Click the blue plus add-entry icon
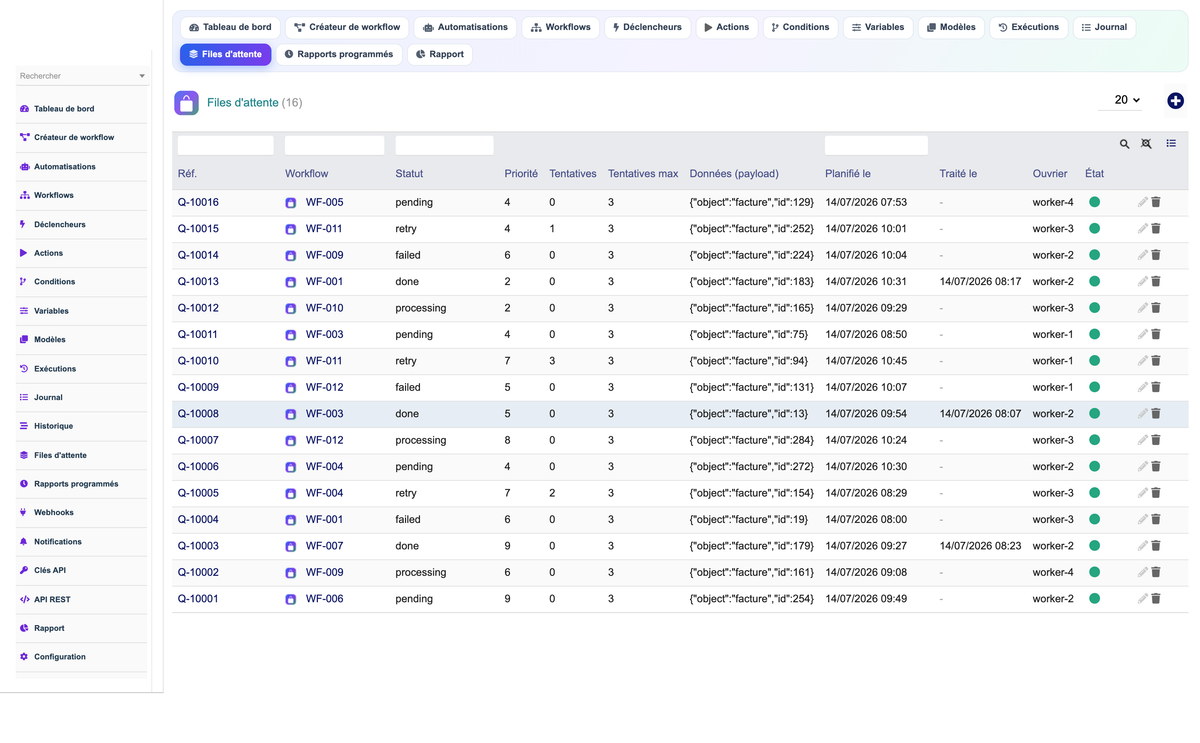Screen dimensions: 1200x743 pos(1175,101)
